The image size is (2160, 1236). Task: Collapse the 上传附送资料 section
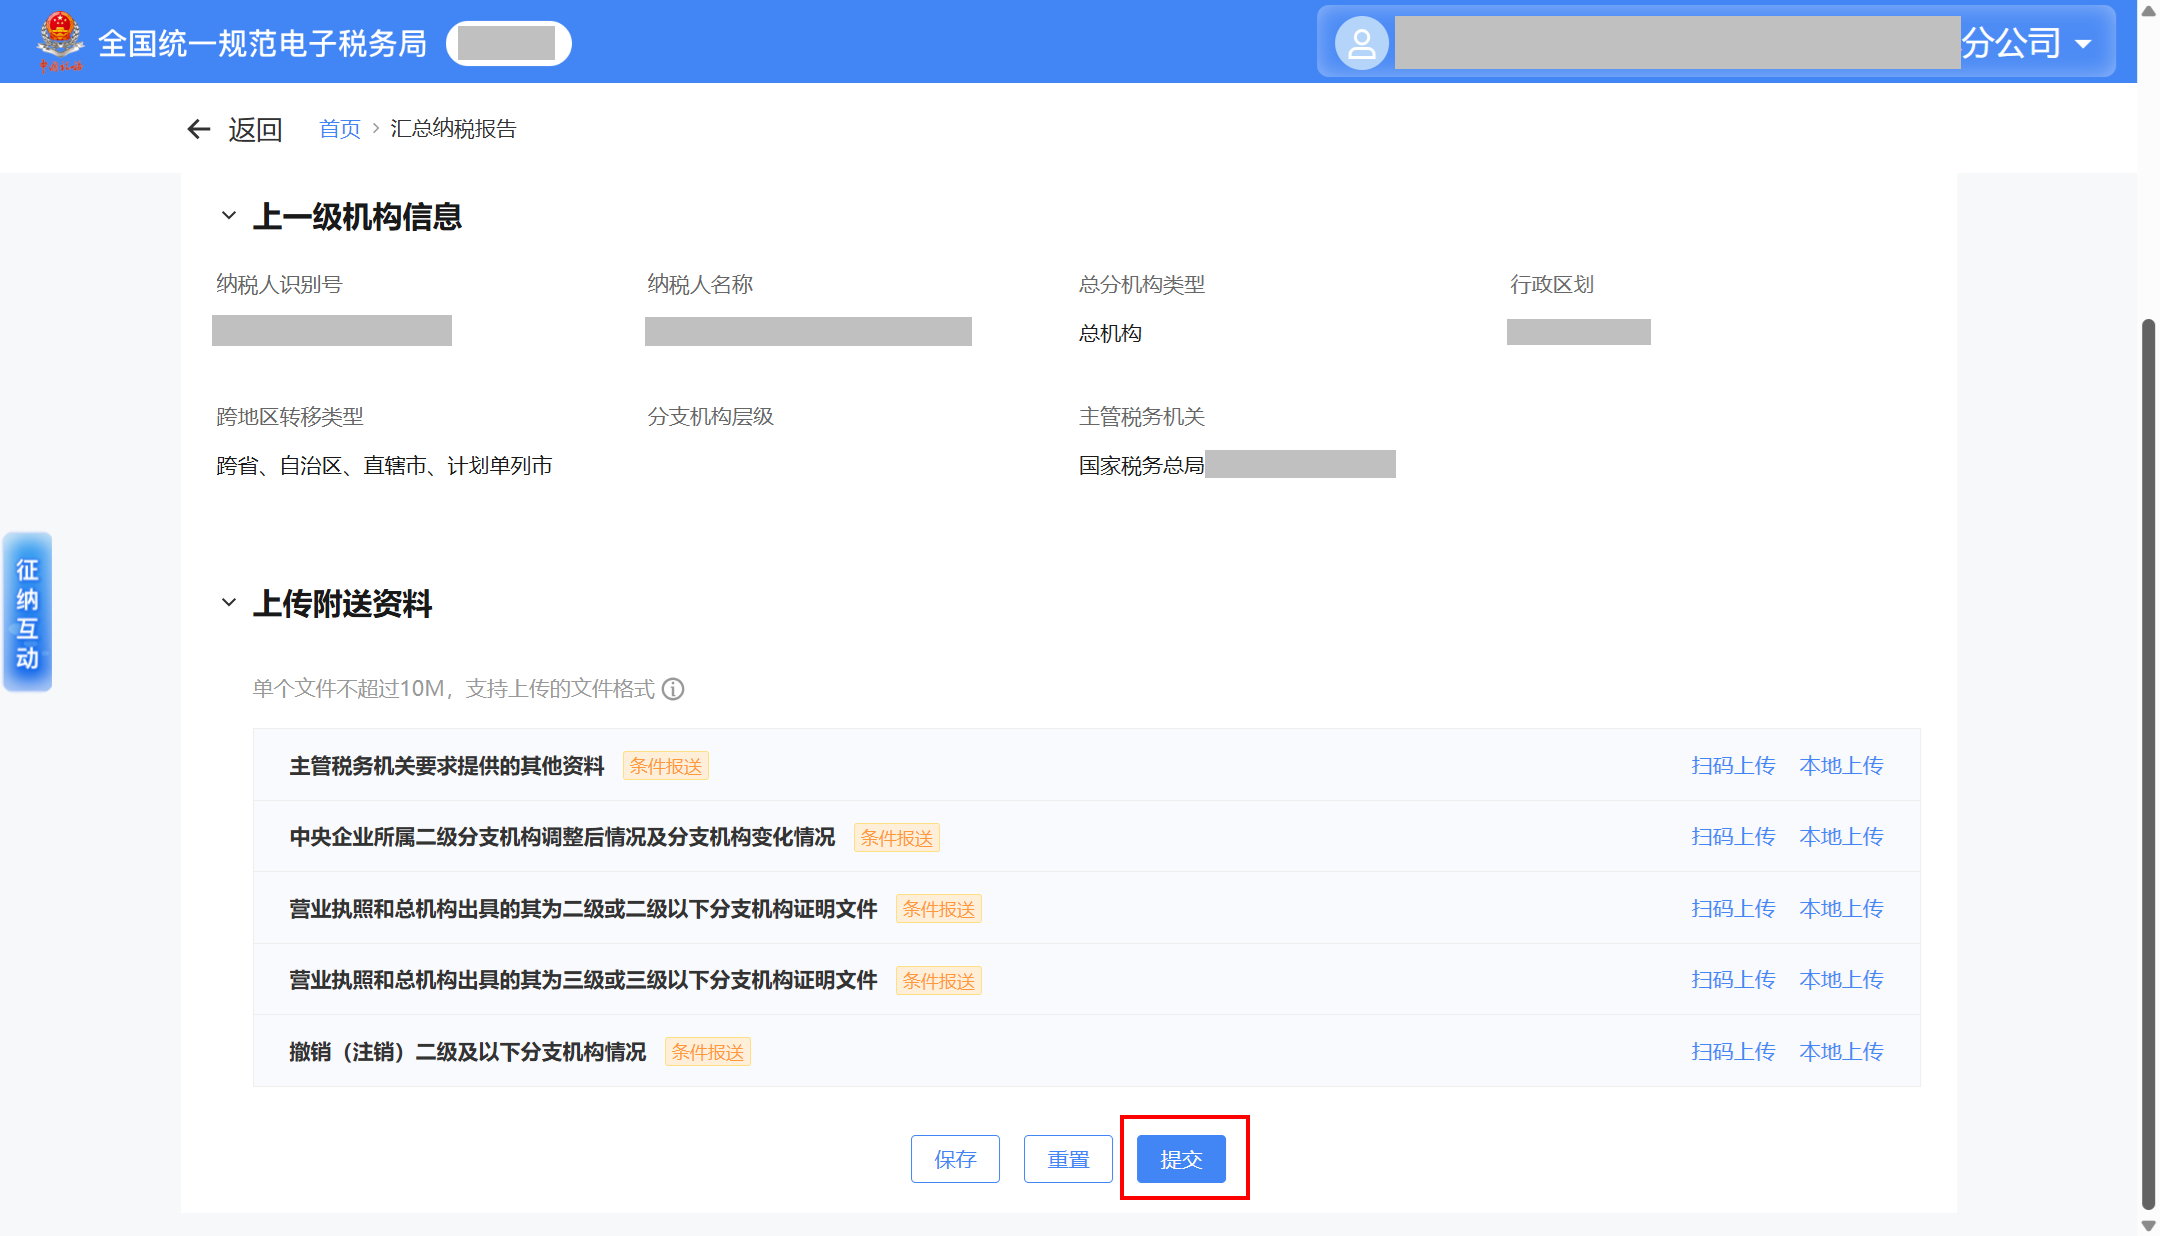coord(229,603)
